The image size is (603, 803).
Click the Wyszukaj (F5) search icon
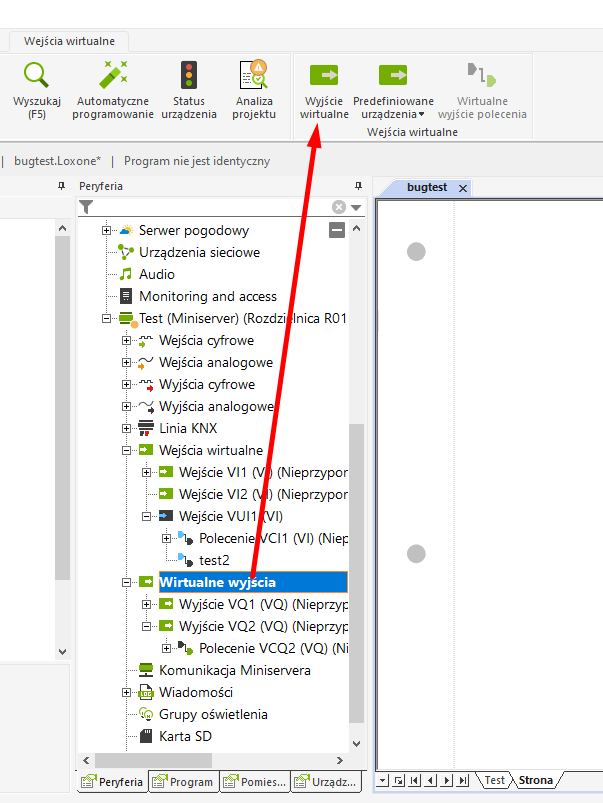[x=37, y=76]
